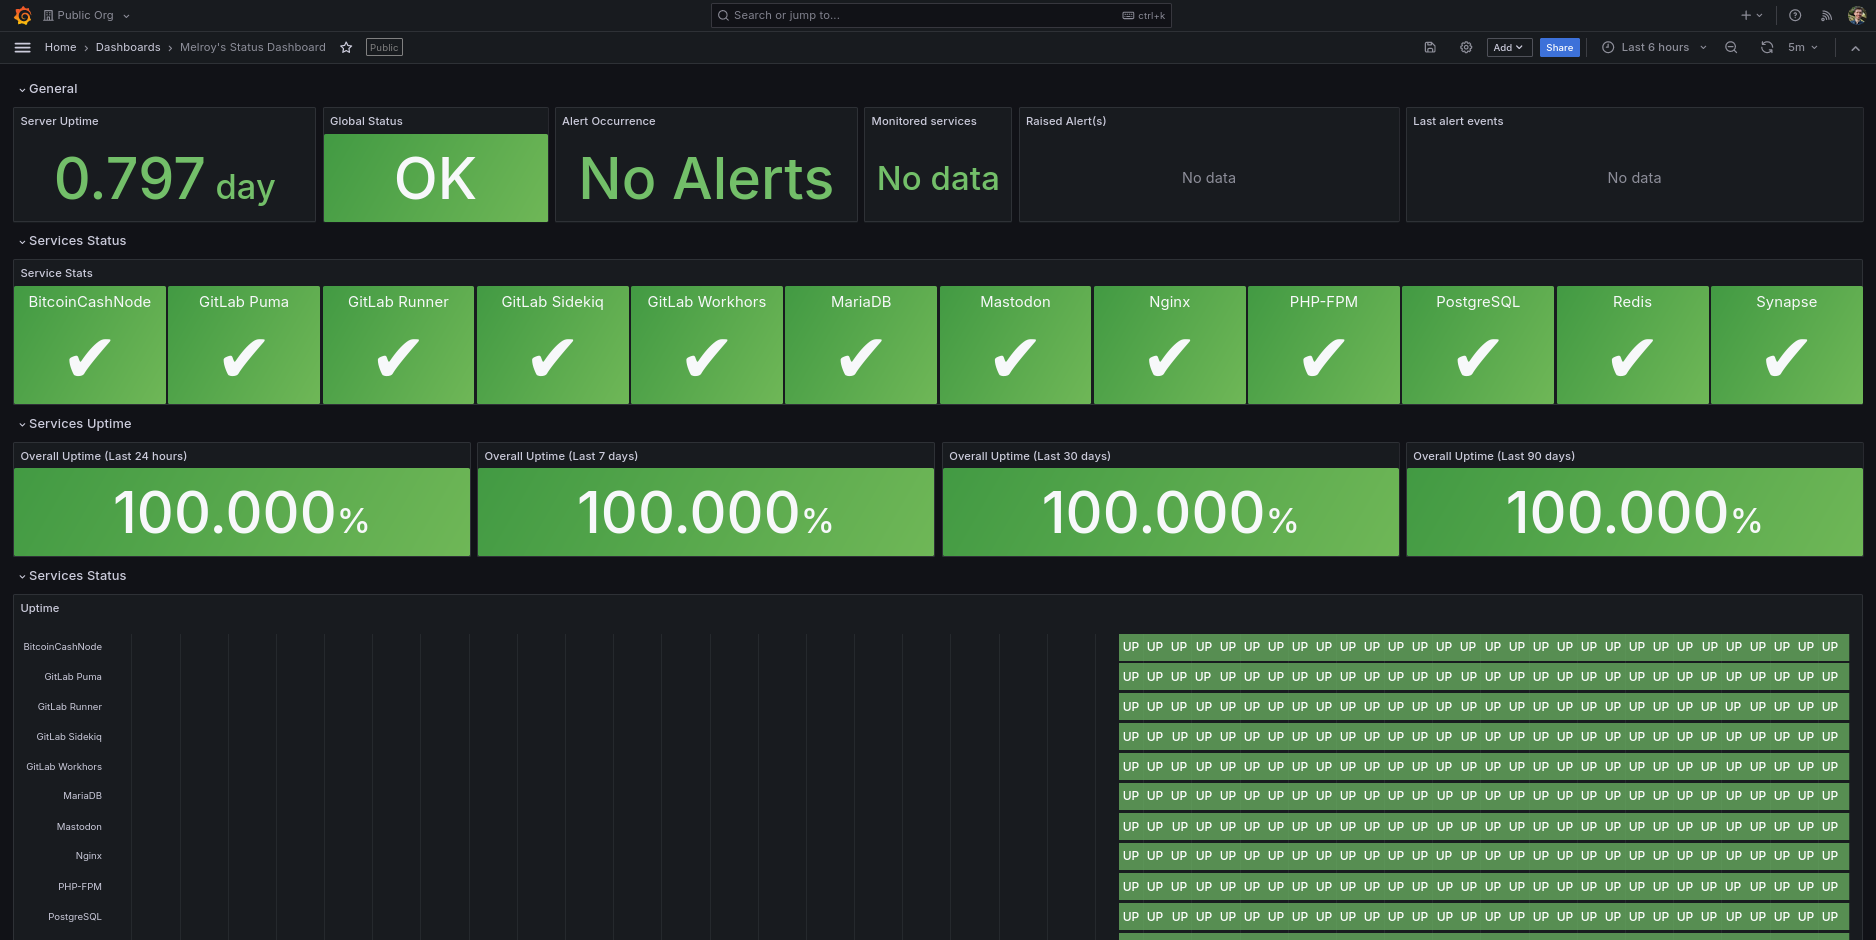The image size is (1876, 940).
Task: Click the PHP-FPM label in Uptime timeline
Action: coord(79,887)
